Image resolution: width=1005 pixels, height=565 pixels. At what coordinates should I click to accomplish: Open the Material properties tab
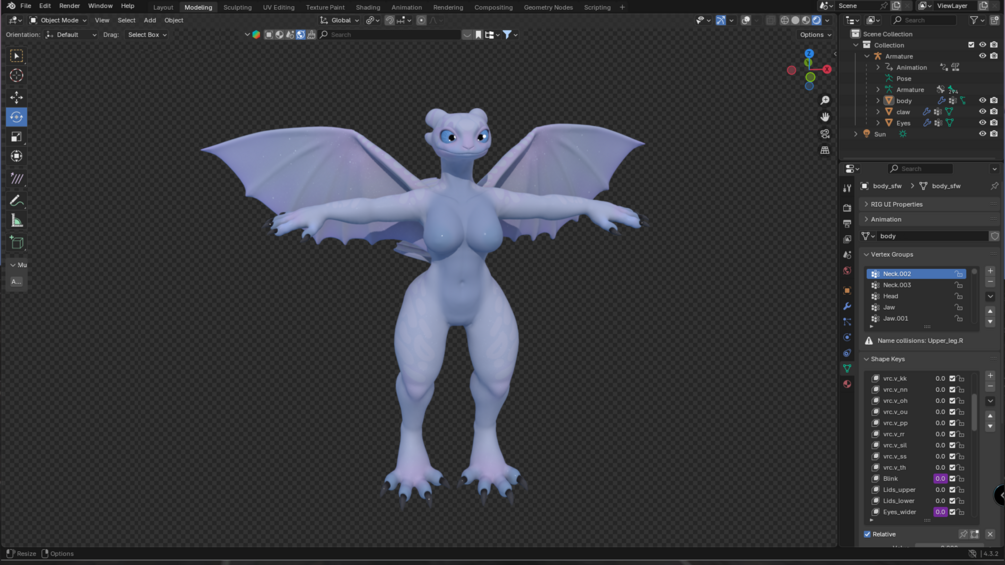(x=847, y=384)
